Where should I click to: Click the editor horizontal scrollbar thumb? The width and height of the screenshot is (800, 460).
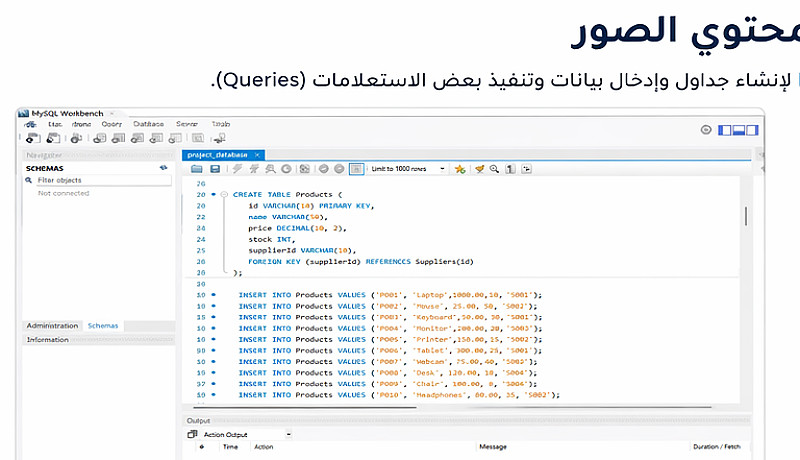[x=305, y=407]
